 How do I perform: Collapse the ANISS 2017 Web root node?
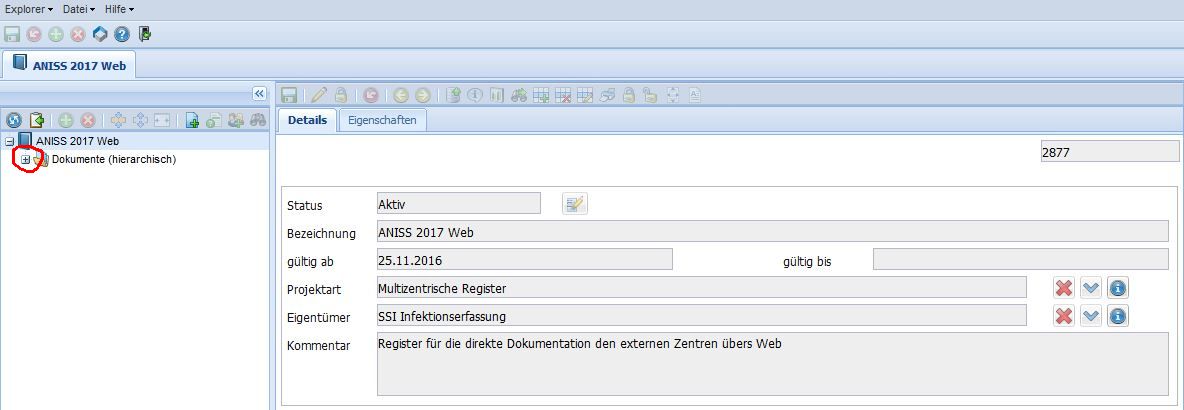pos(10,142)
